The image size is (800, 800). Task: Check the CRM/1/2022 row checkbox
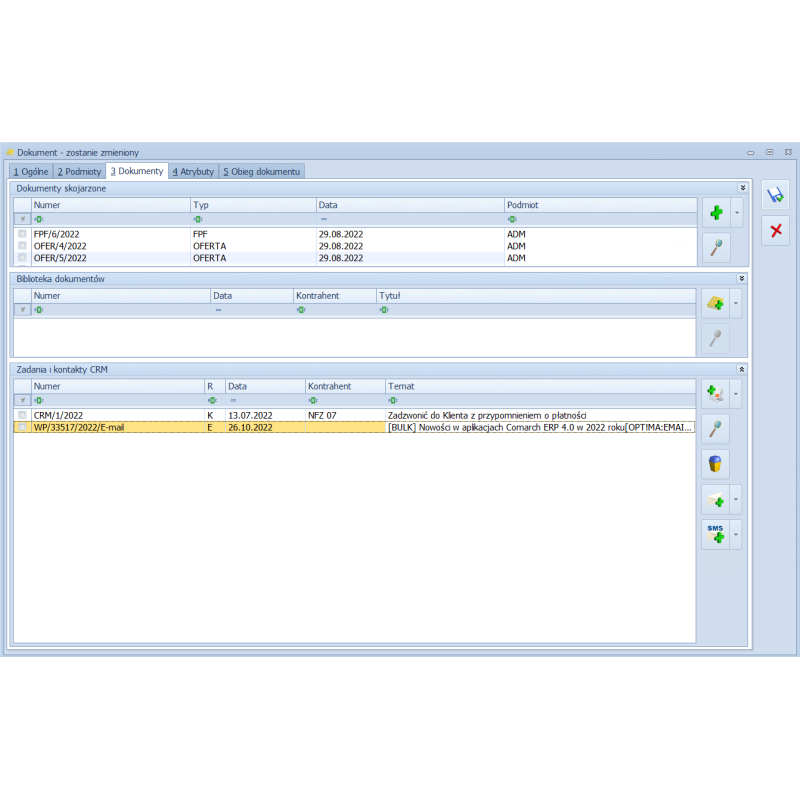[22, 415]
